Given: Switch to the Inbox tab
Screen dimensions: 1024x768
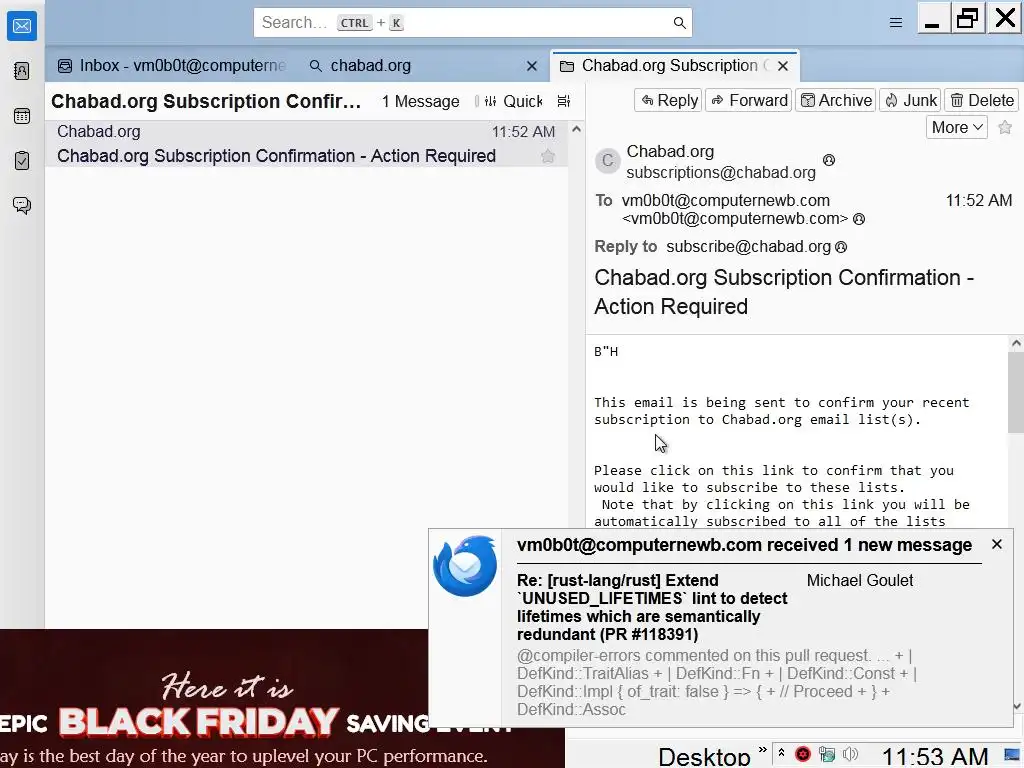Looking at the screenshot, I should coord(172,65).
